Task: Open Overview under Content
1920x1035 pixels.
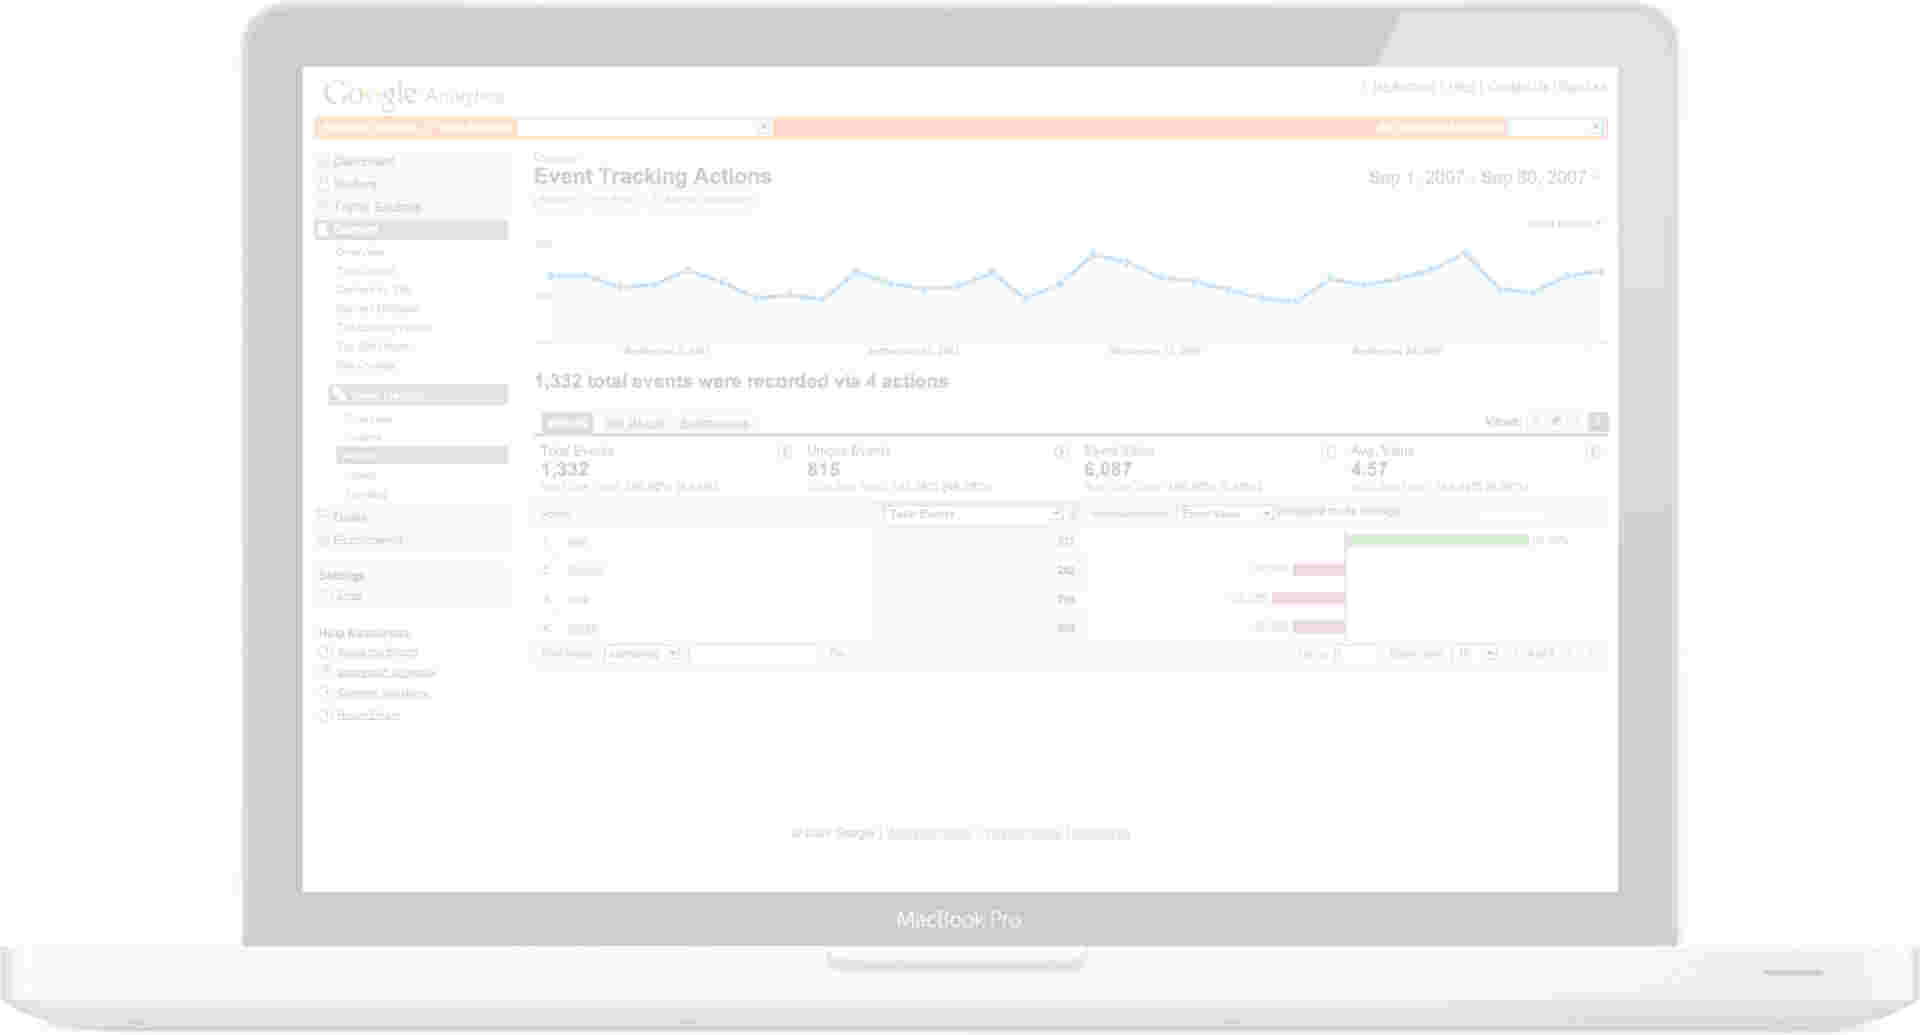Action: click(359, 252)
